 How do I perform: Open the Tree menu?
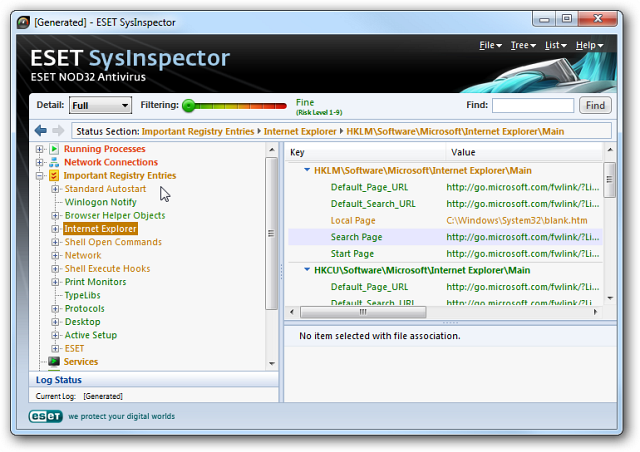[523, 45]
